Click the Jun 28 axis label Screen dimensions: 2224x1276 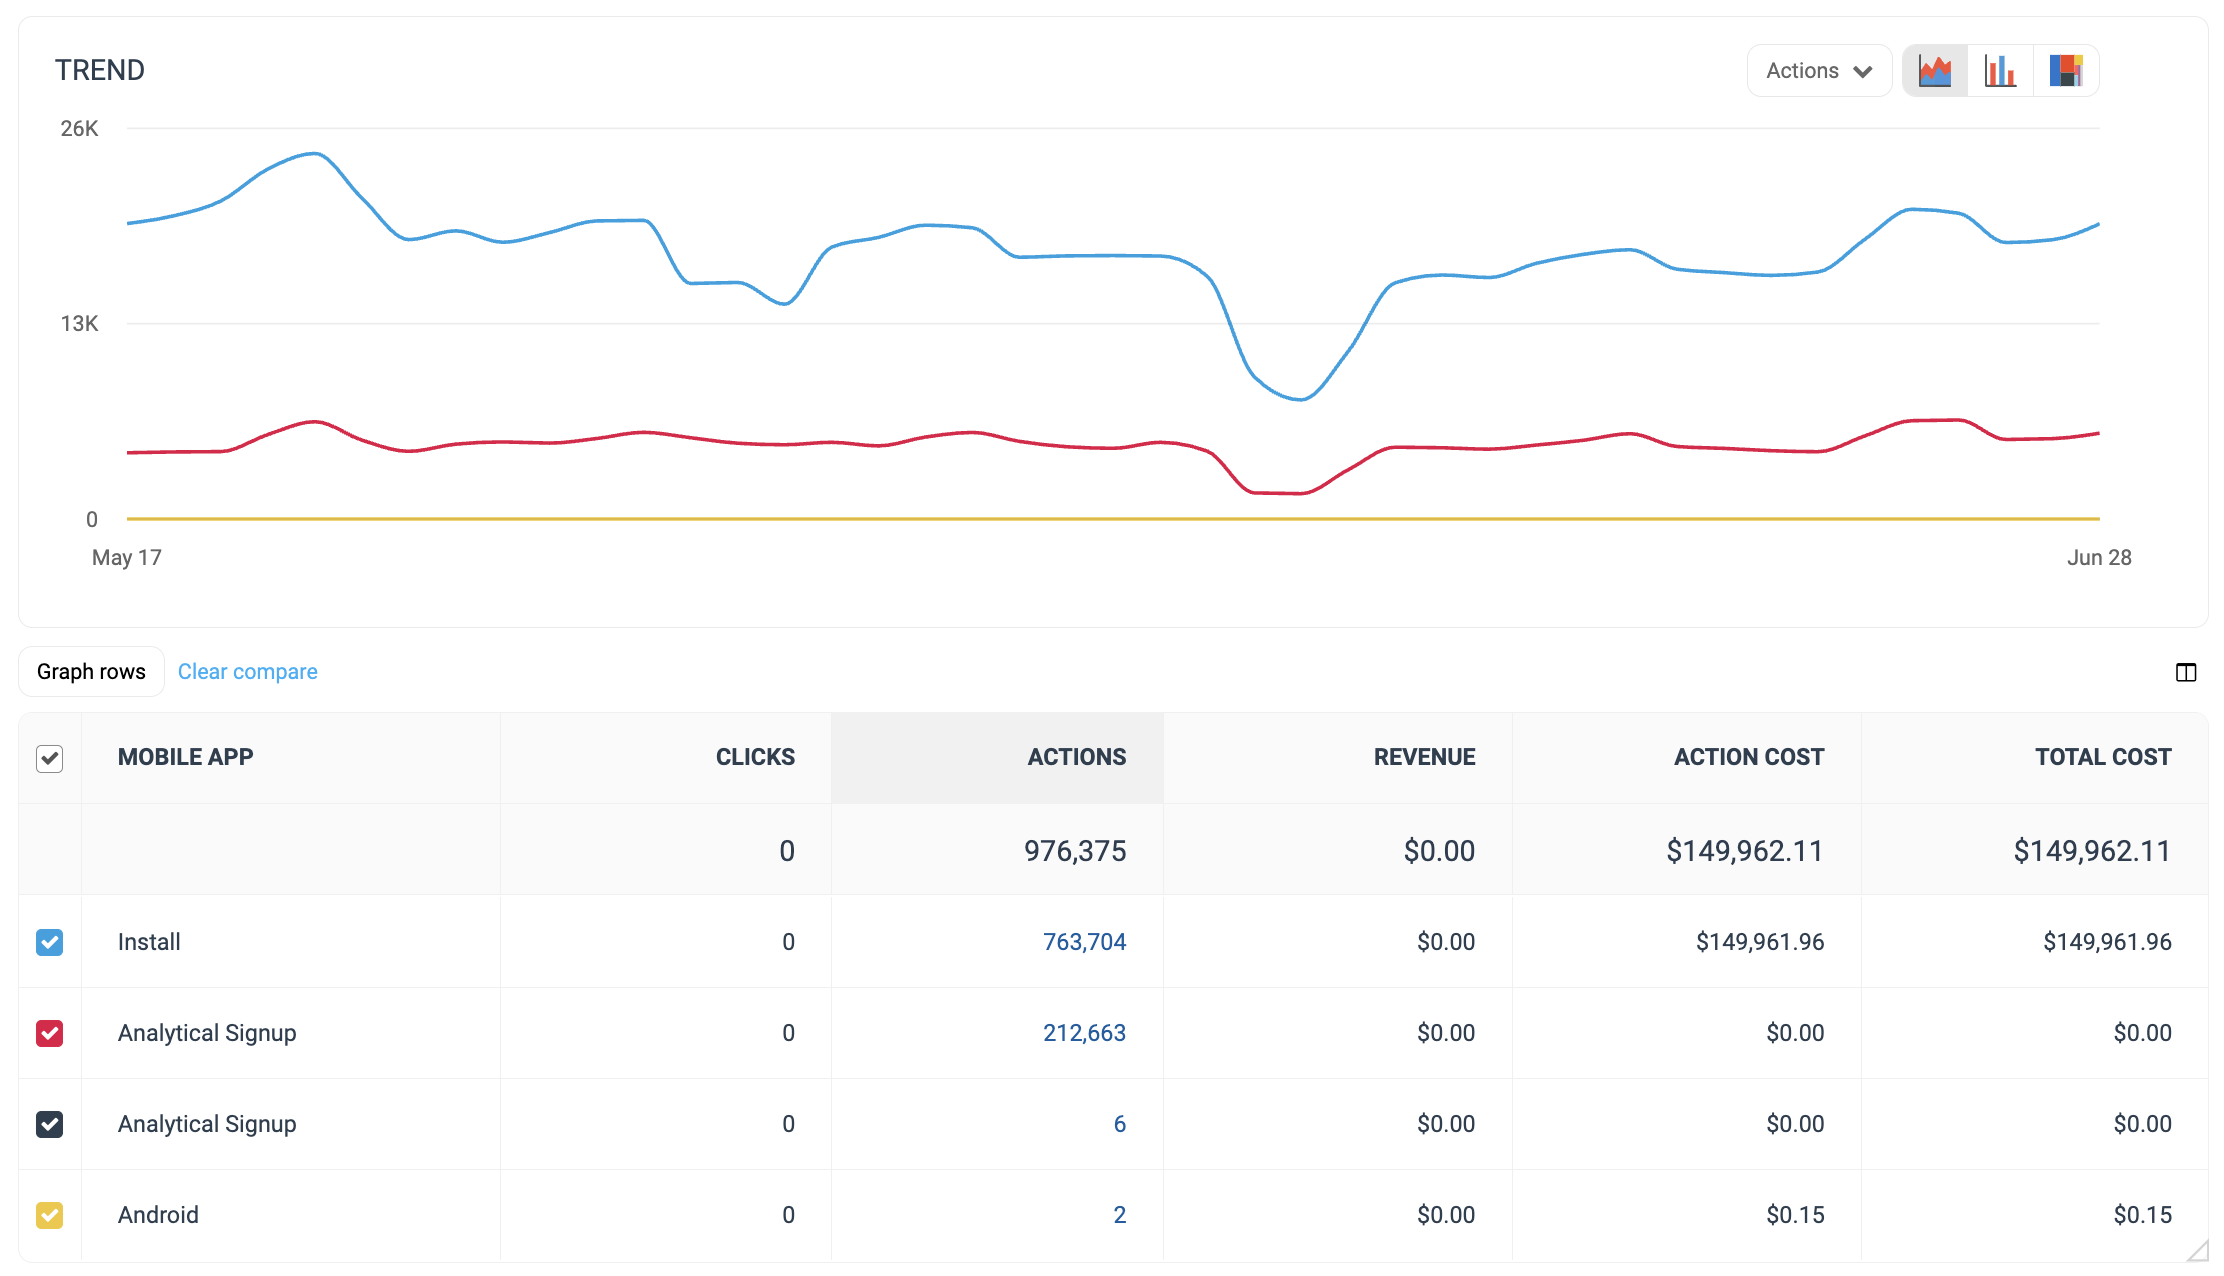(2099, 558)
